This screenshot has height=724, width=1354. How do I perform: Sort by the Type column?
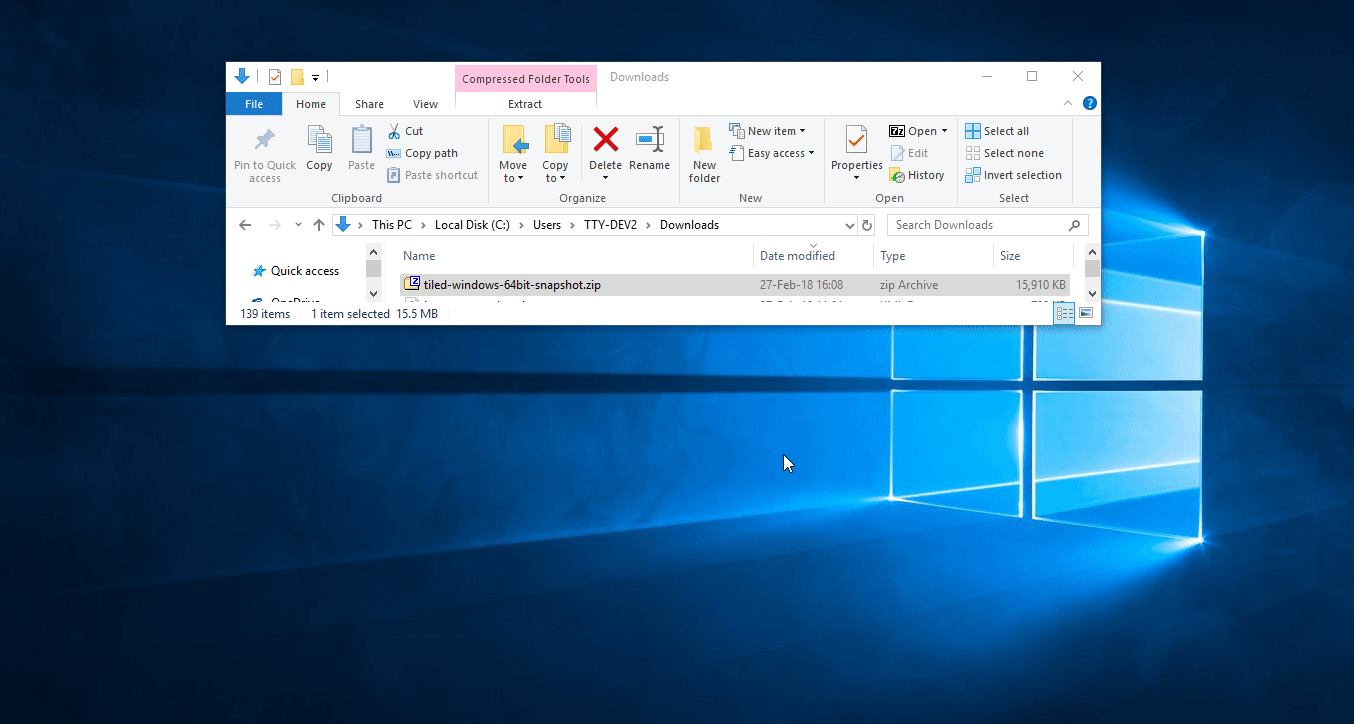click(933, 256)
